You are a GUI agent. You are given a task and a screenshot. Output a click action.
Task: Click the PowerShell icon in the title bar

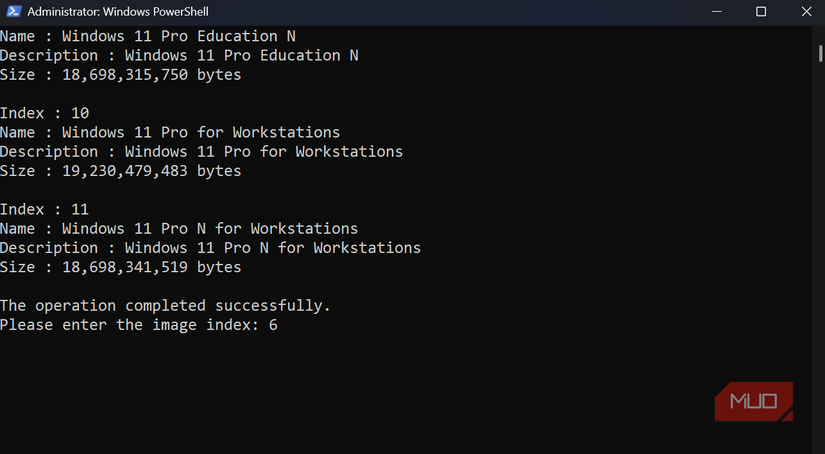[x=11, y=12]
